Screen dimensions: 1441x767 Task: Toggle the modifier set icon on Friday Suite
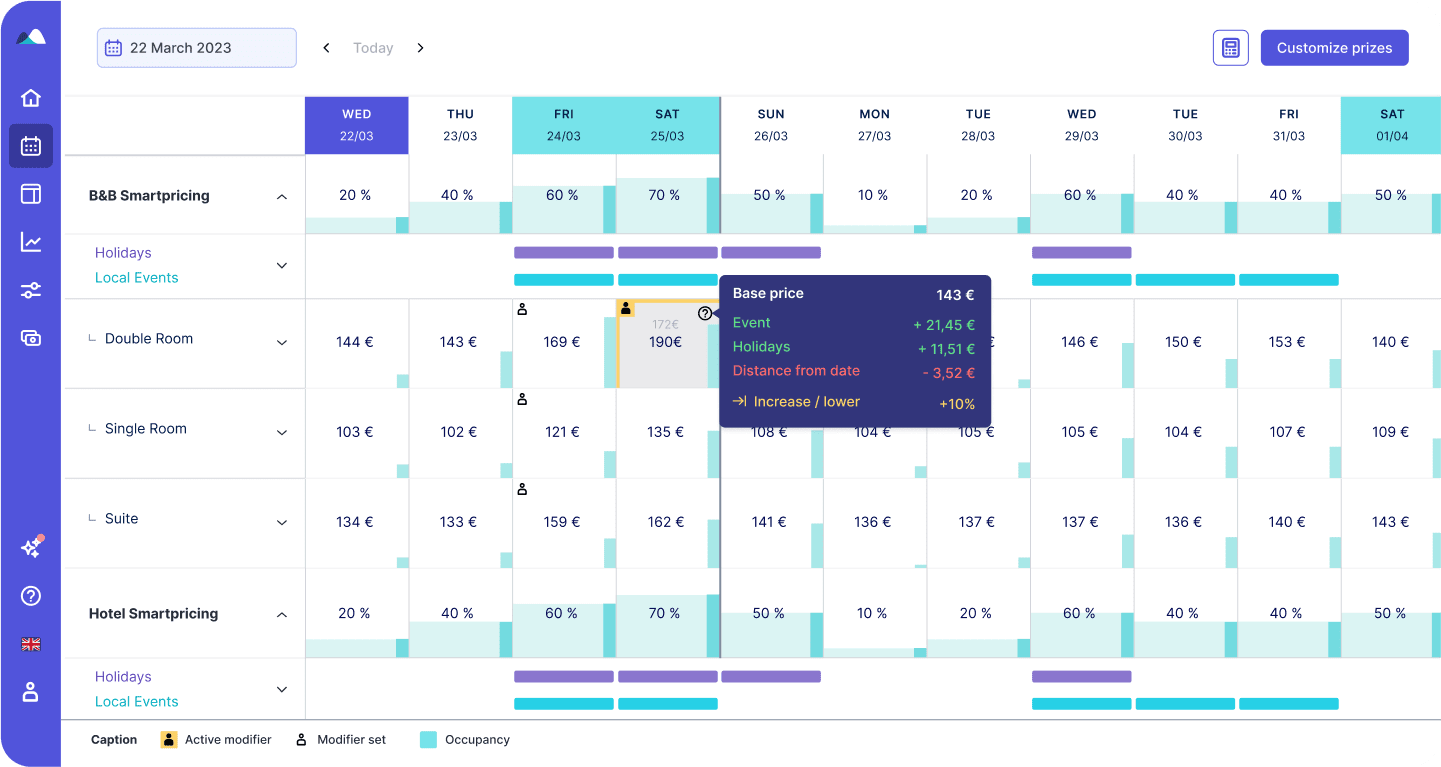(521, 489)
